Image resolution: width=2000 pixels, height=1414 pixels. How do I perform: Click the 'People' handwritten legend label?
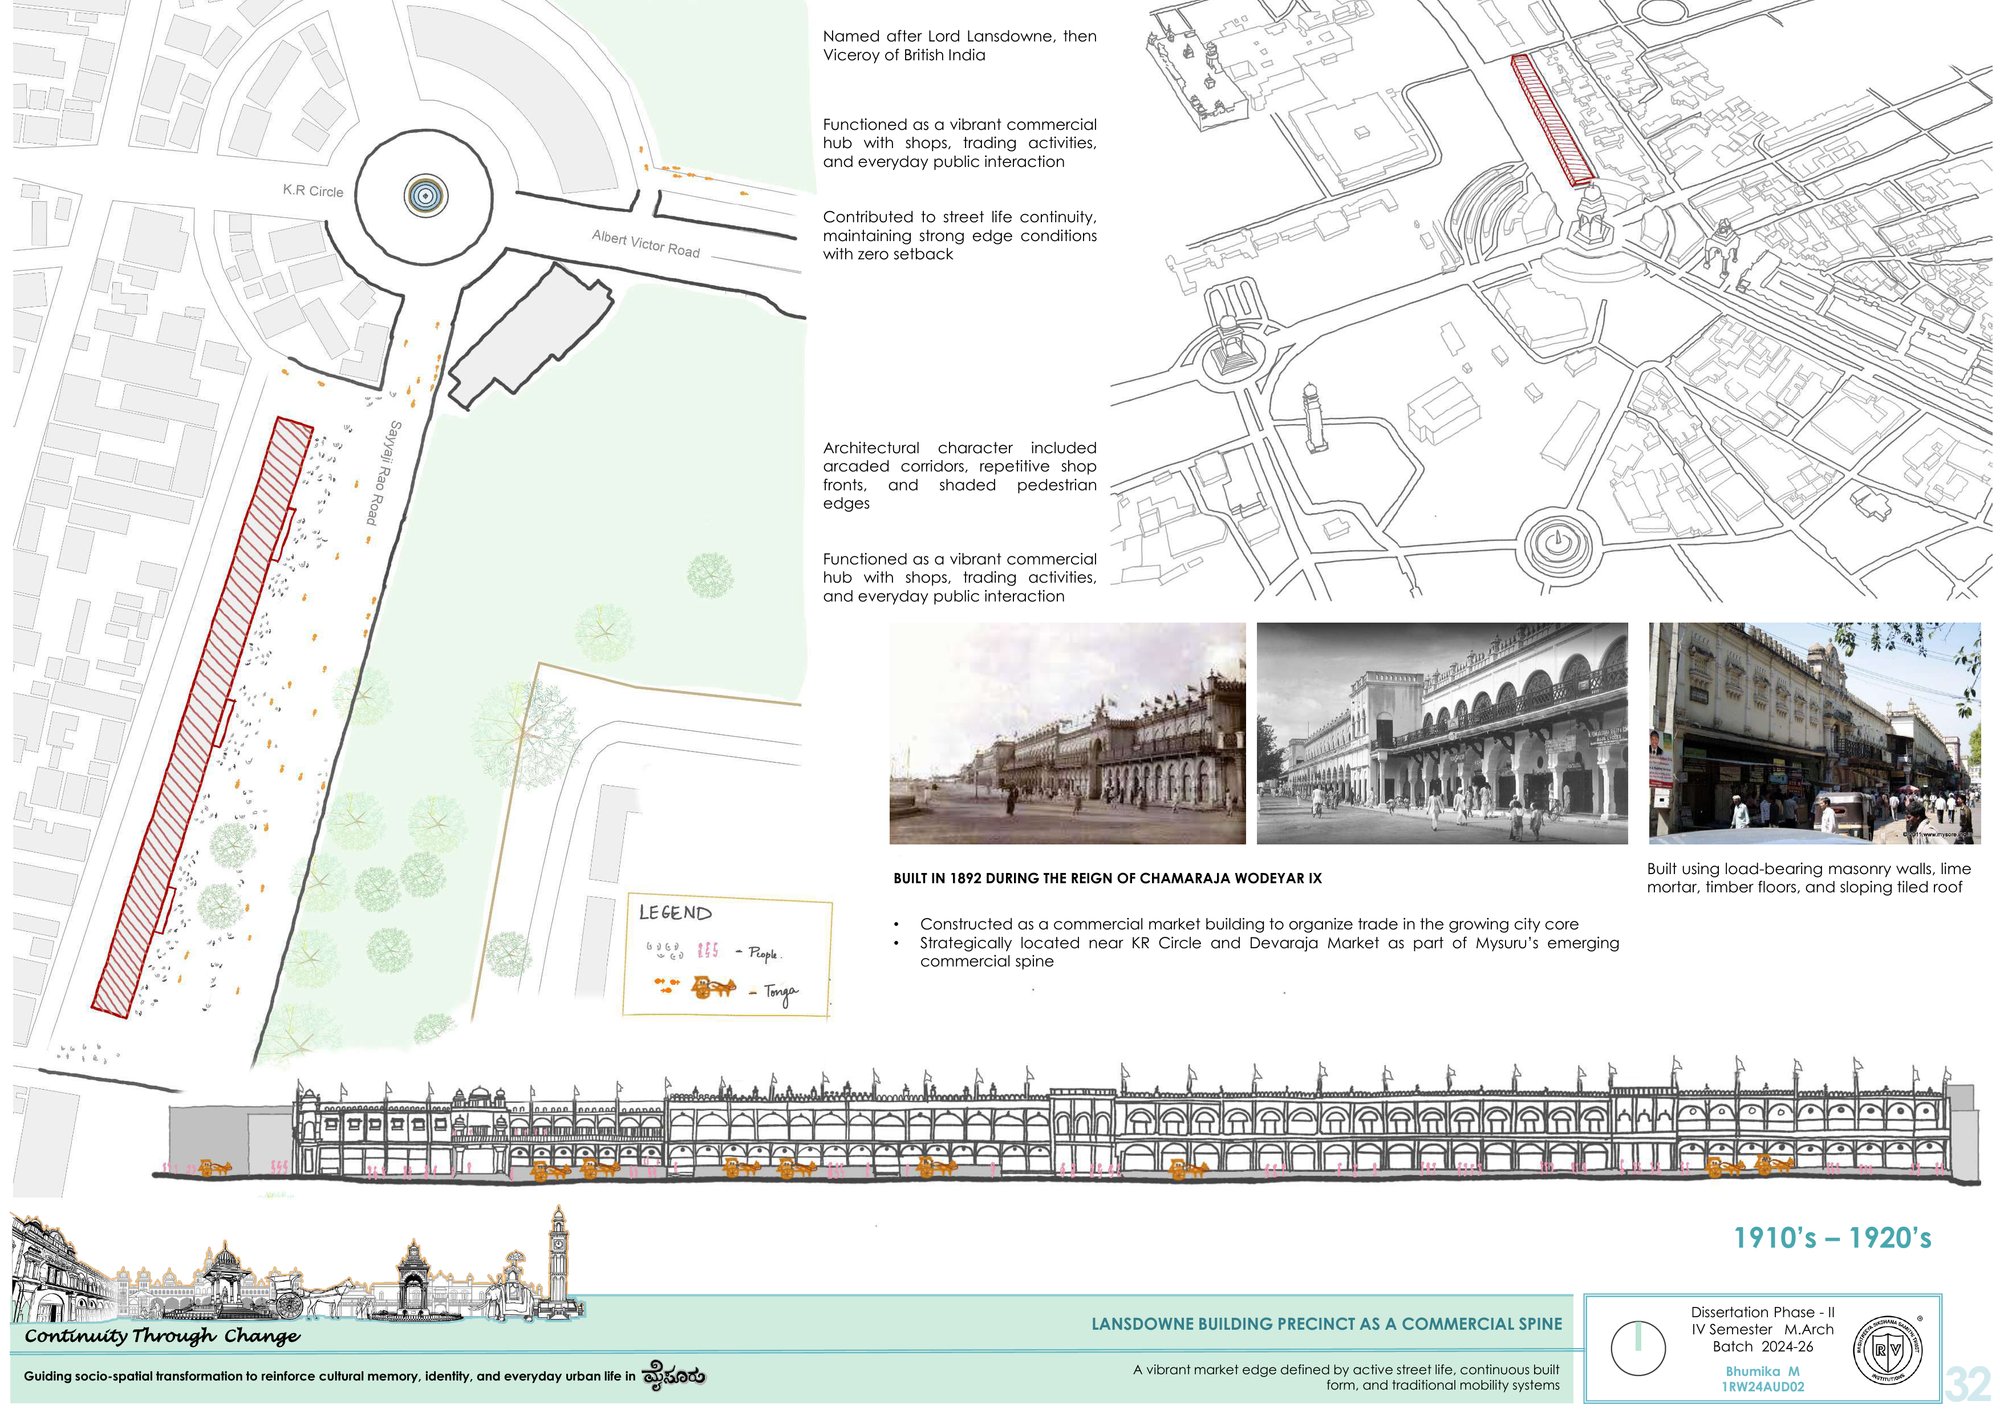(x=764, y=953)
